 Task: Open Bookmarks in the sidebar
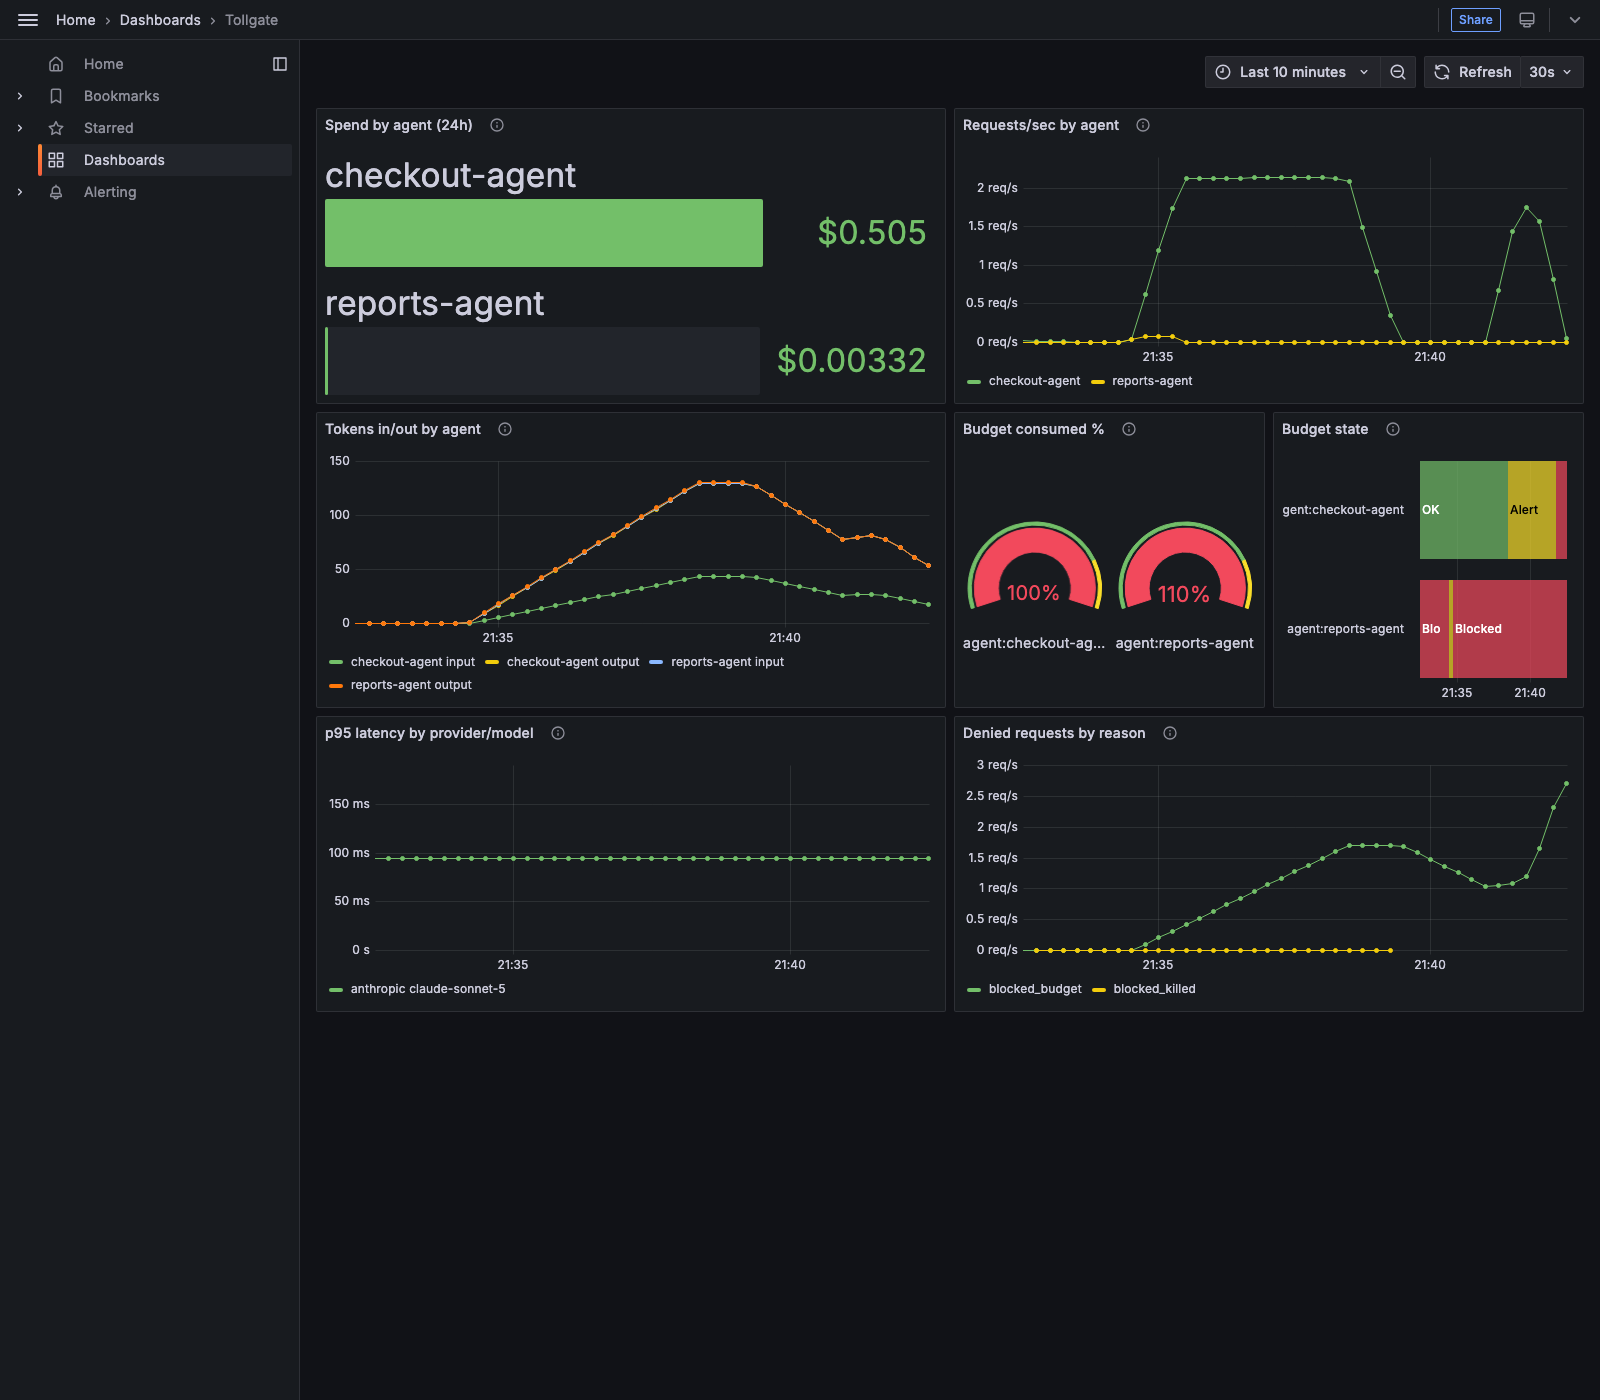click(x=122, y=96)
